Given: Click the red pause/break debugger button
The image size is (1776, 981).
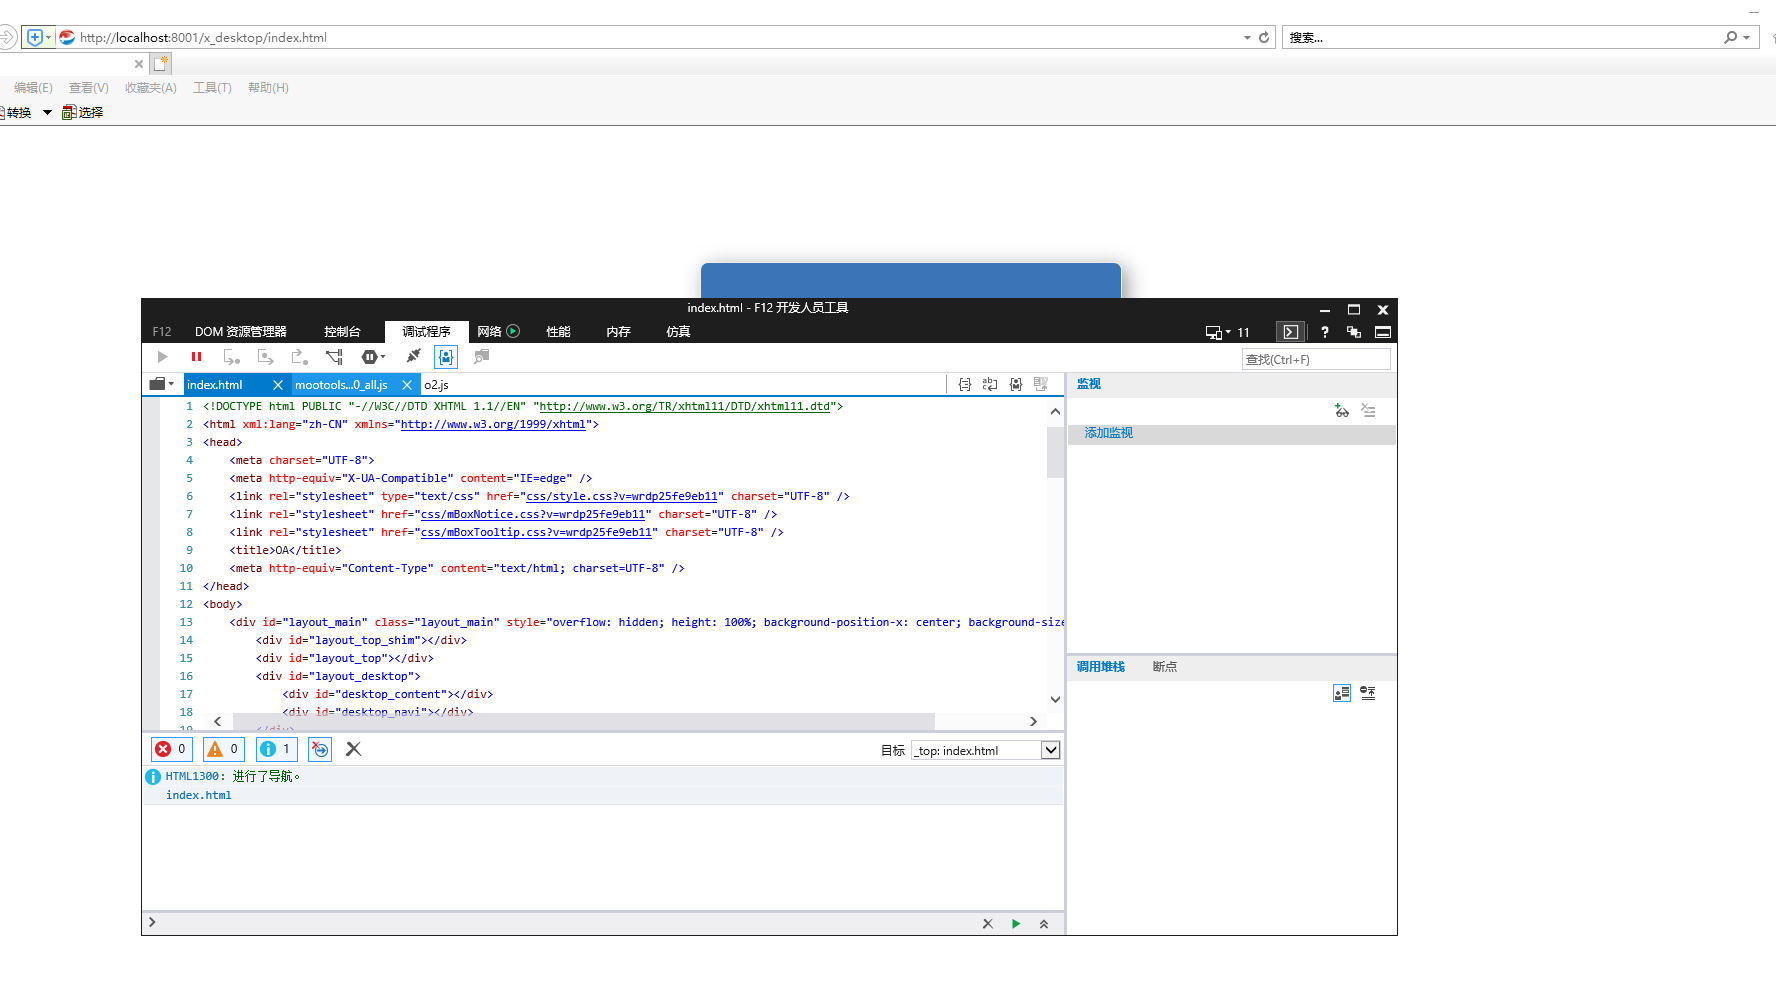Looking at the screenshot, I should tap(196, 357).
